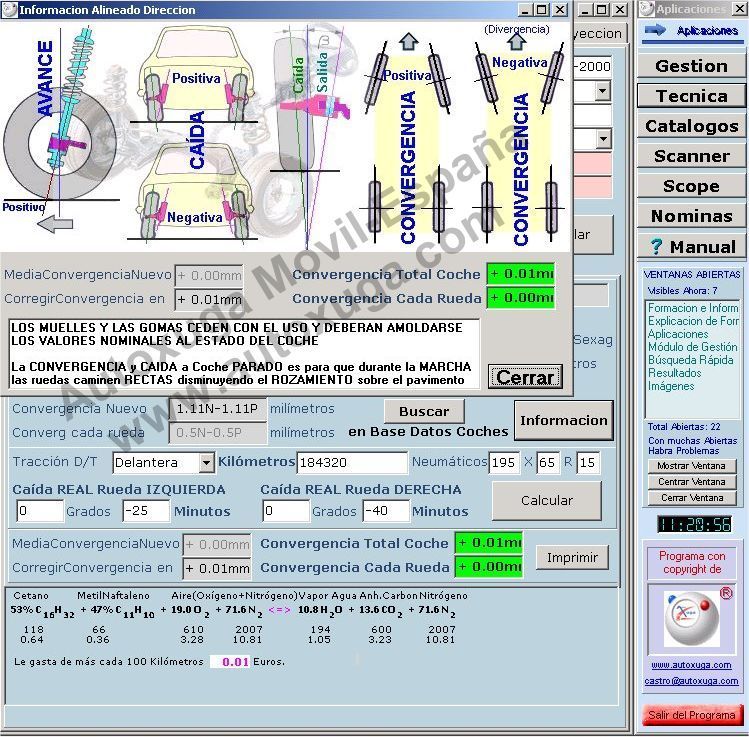Click the Informacion button
Viewport: 749px width, 737px height.
tap(564, 420)
